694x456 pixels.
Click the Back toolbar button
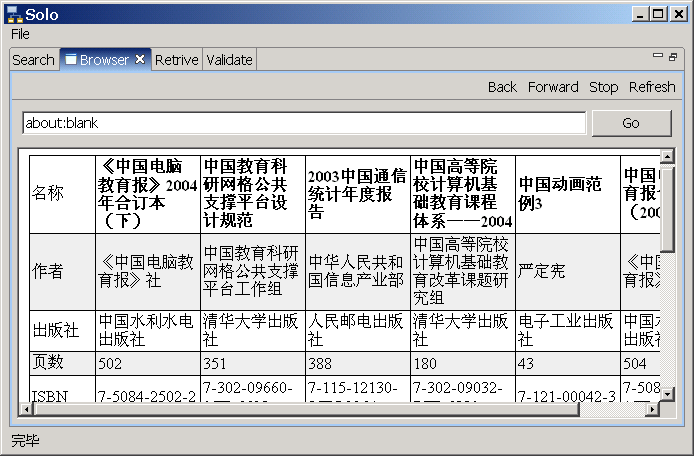(x=502, y=87)
